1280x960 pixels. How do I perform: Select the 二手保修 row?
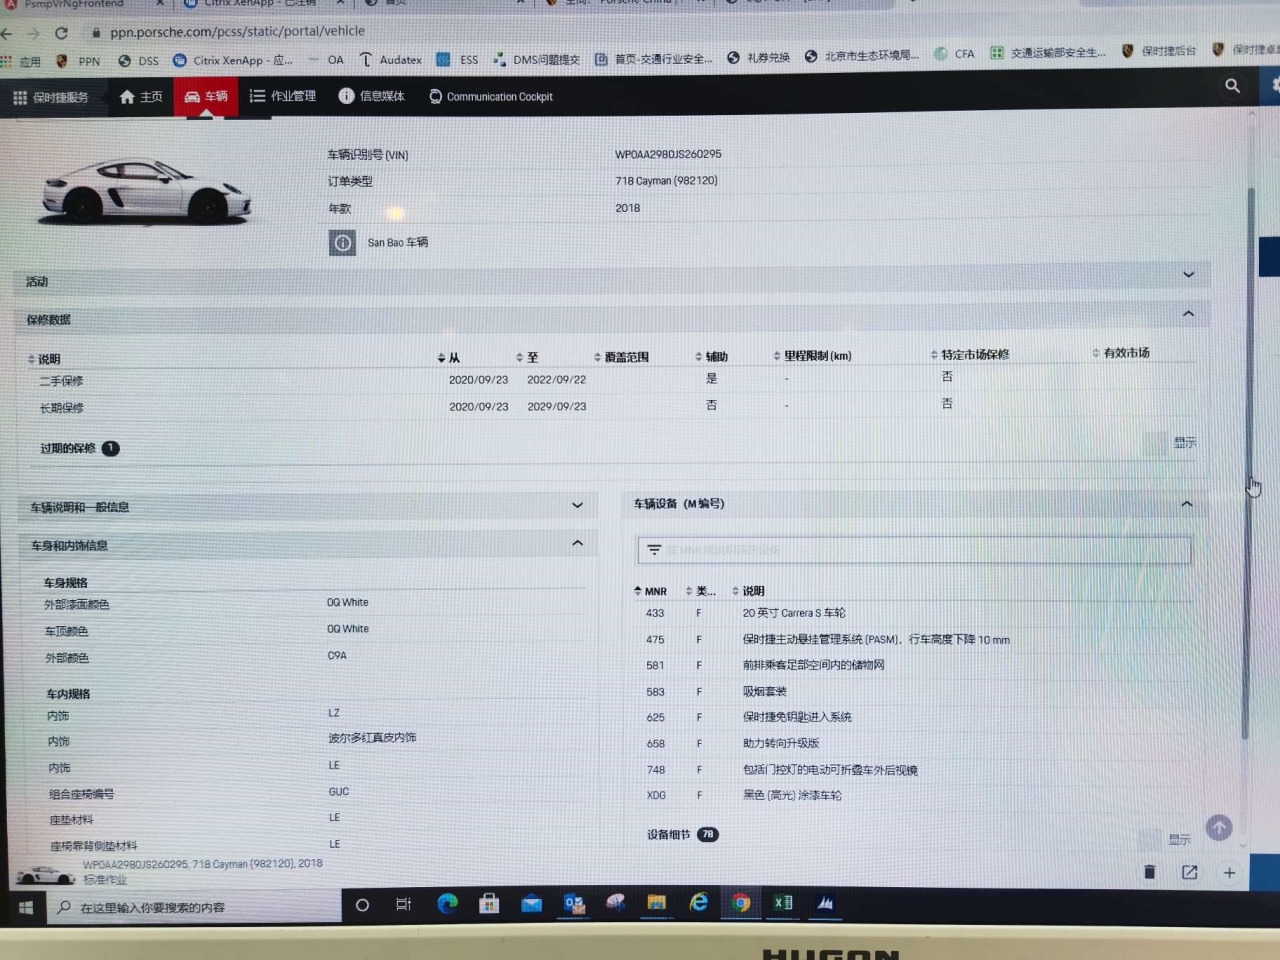point(610,380)
